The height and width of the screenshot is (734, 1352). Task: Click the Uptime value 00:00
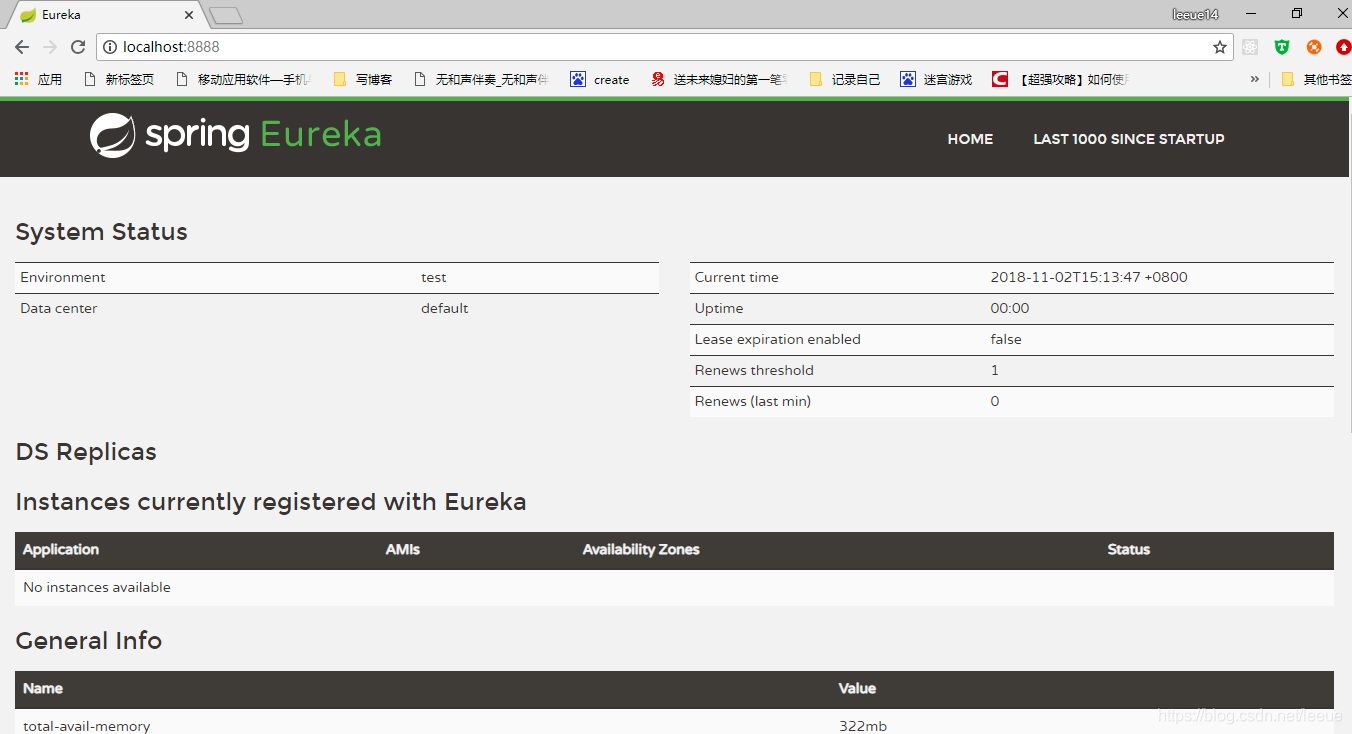(1010, 308)
